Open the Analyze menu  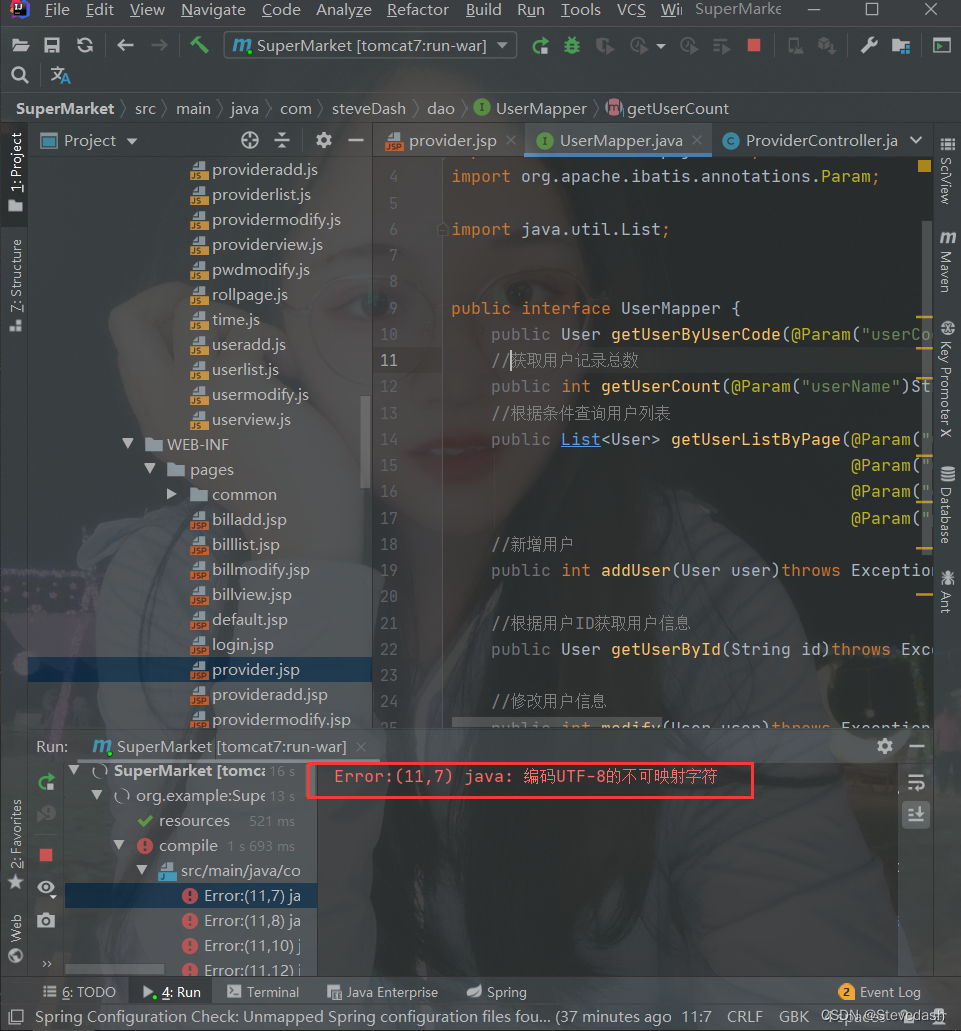[344, 10]
